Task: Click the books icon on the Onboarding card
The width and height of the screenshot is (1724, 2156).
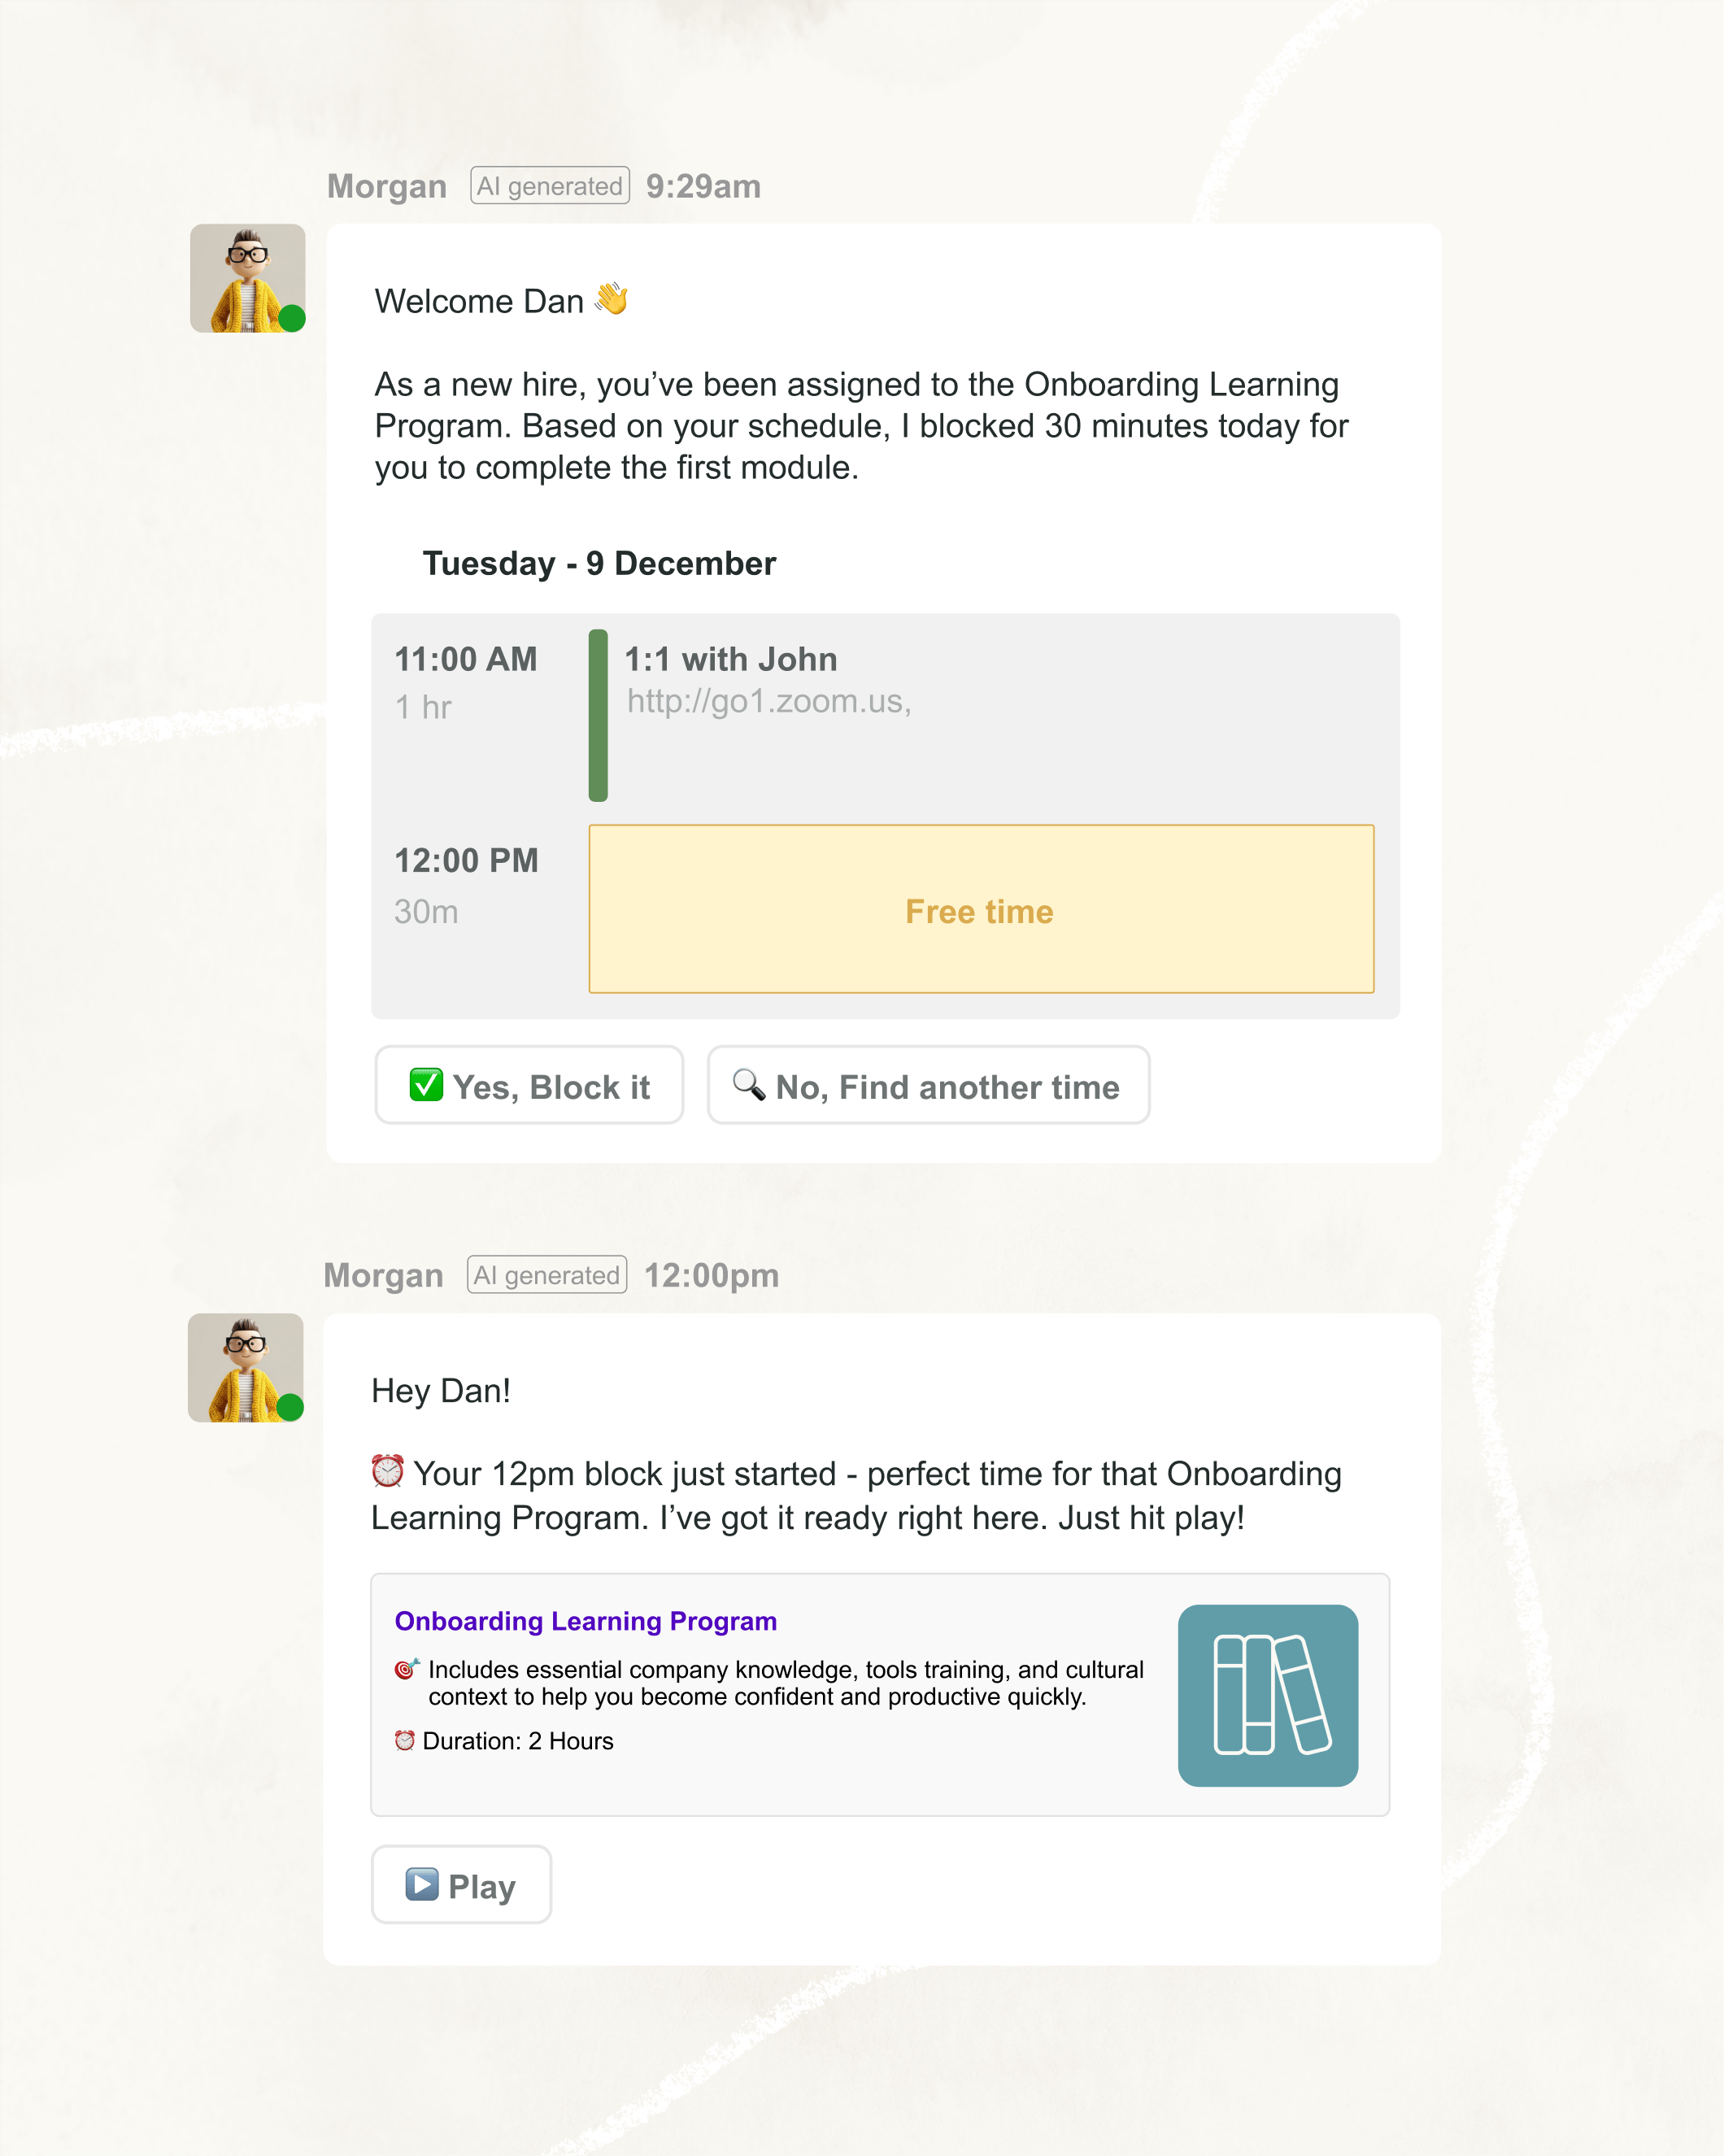Action: (1267, 1695)
